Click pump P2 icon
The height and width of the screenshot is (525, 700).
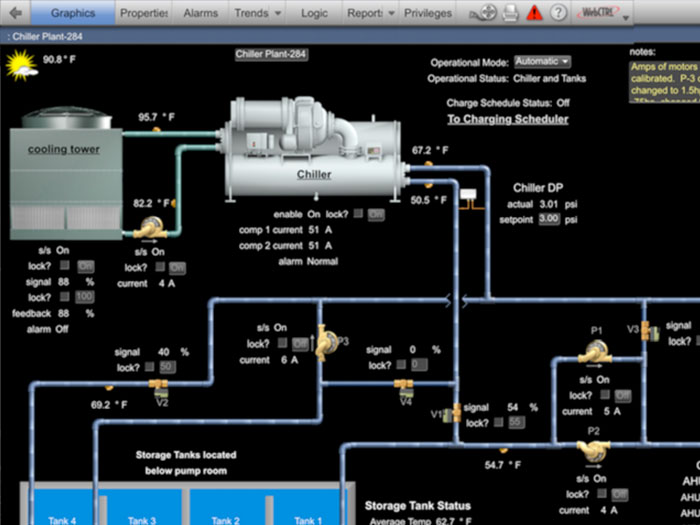pos(593,450)
